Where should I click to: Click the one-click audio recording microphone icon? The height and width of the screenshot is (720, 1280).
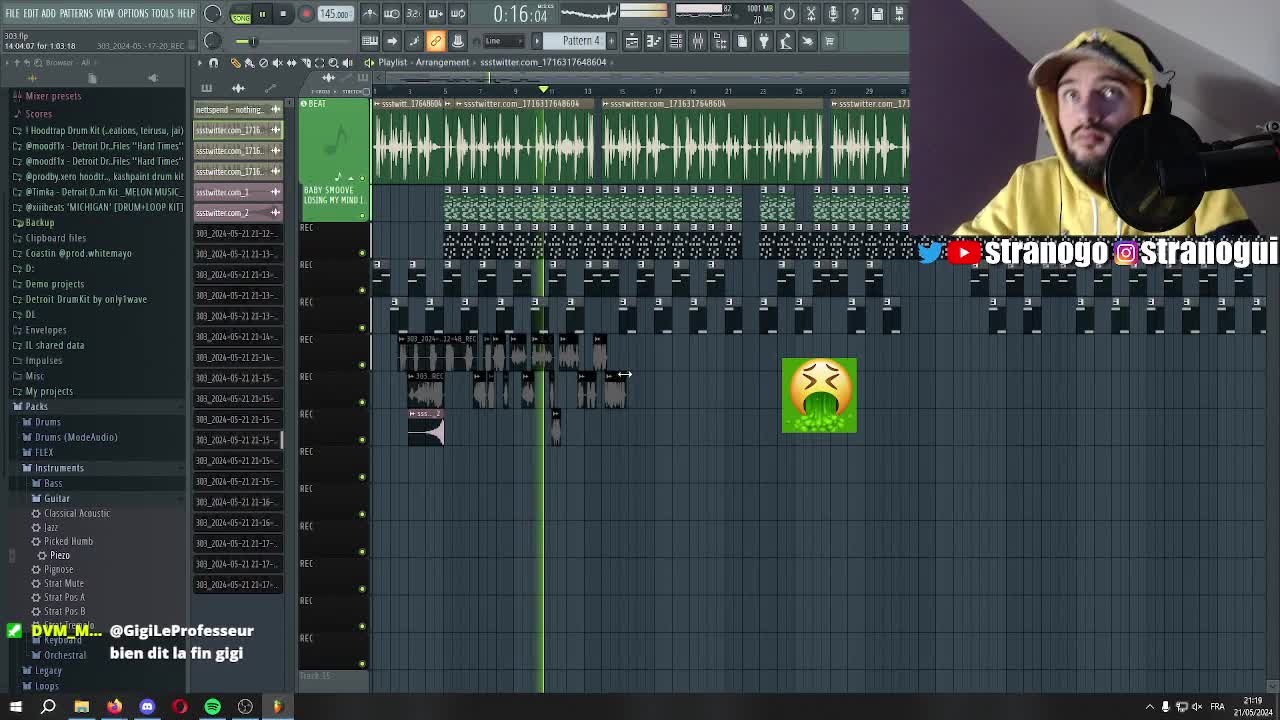click(x=833, y=14)
